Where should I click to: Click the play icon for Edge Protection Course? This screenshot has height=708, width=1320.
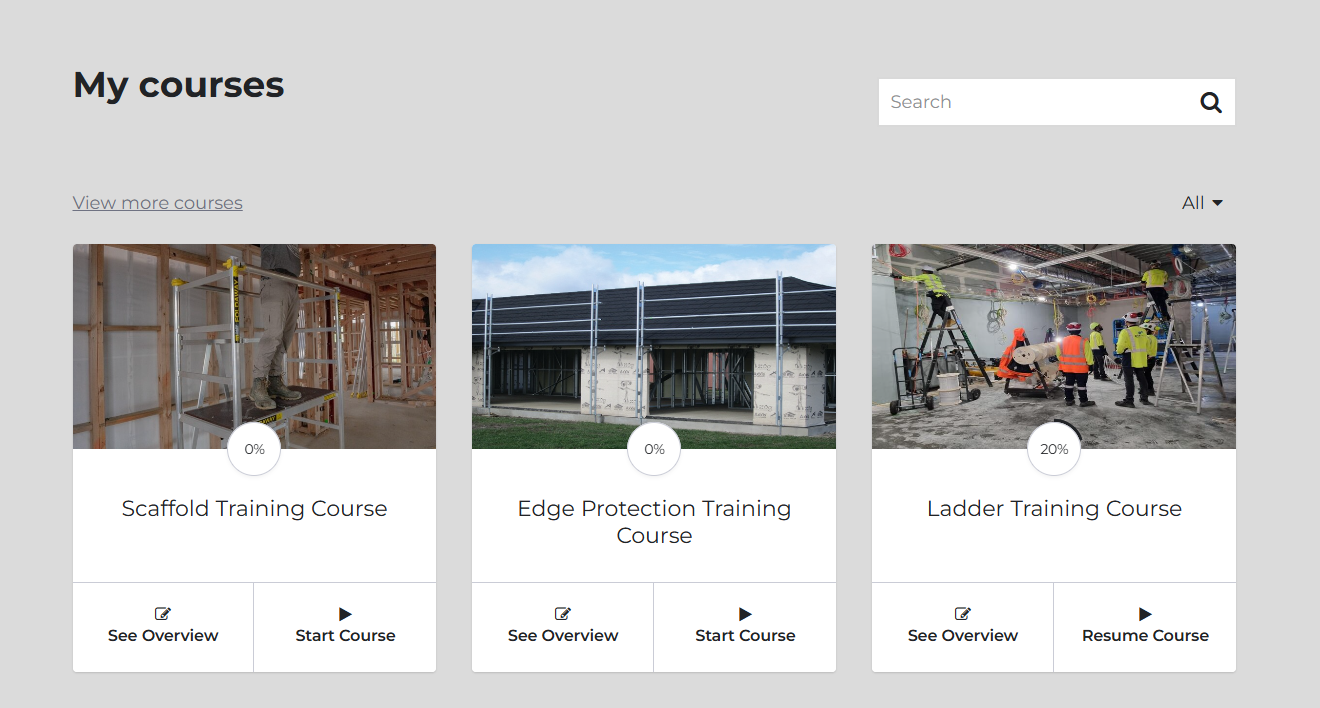tap(745, 614)
